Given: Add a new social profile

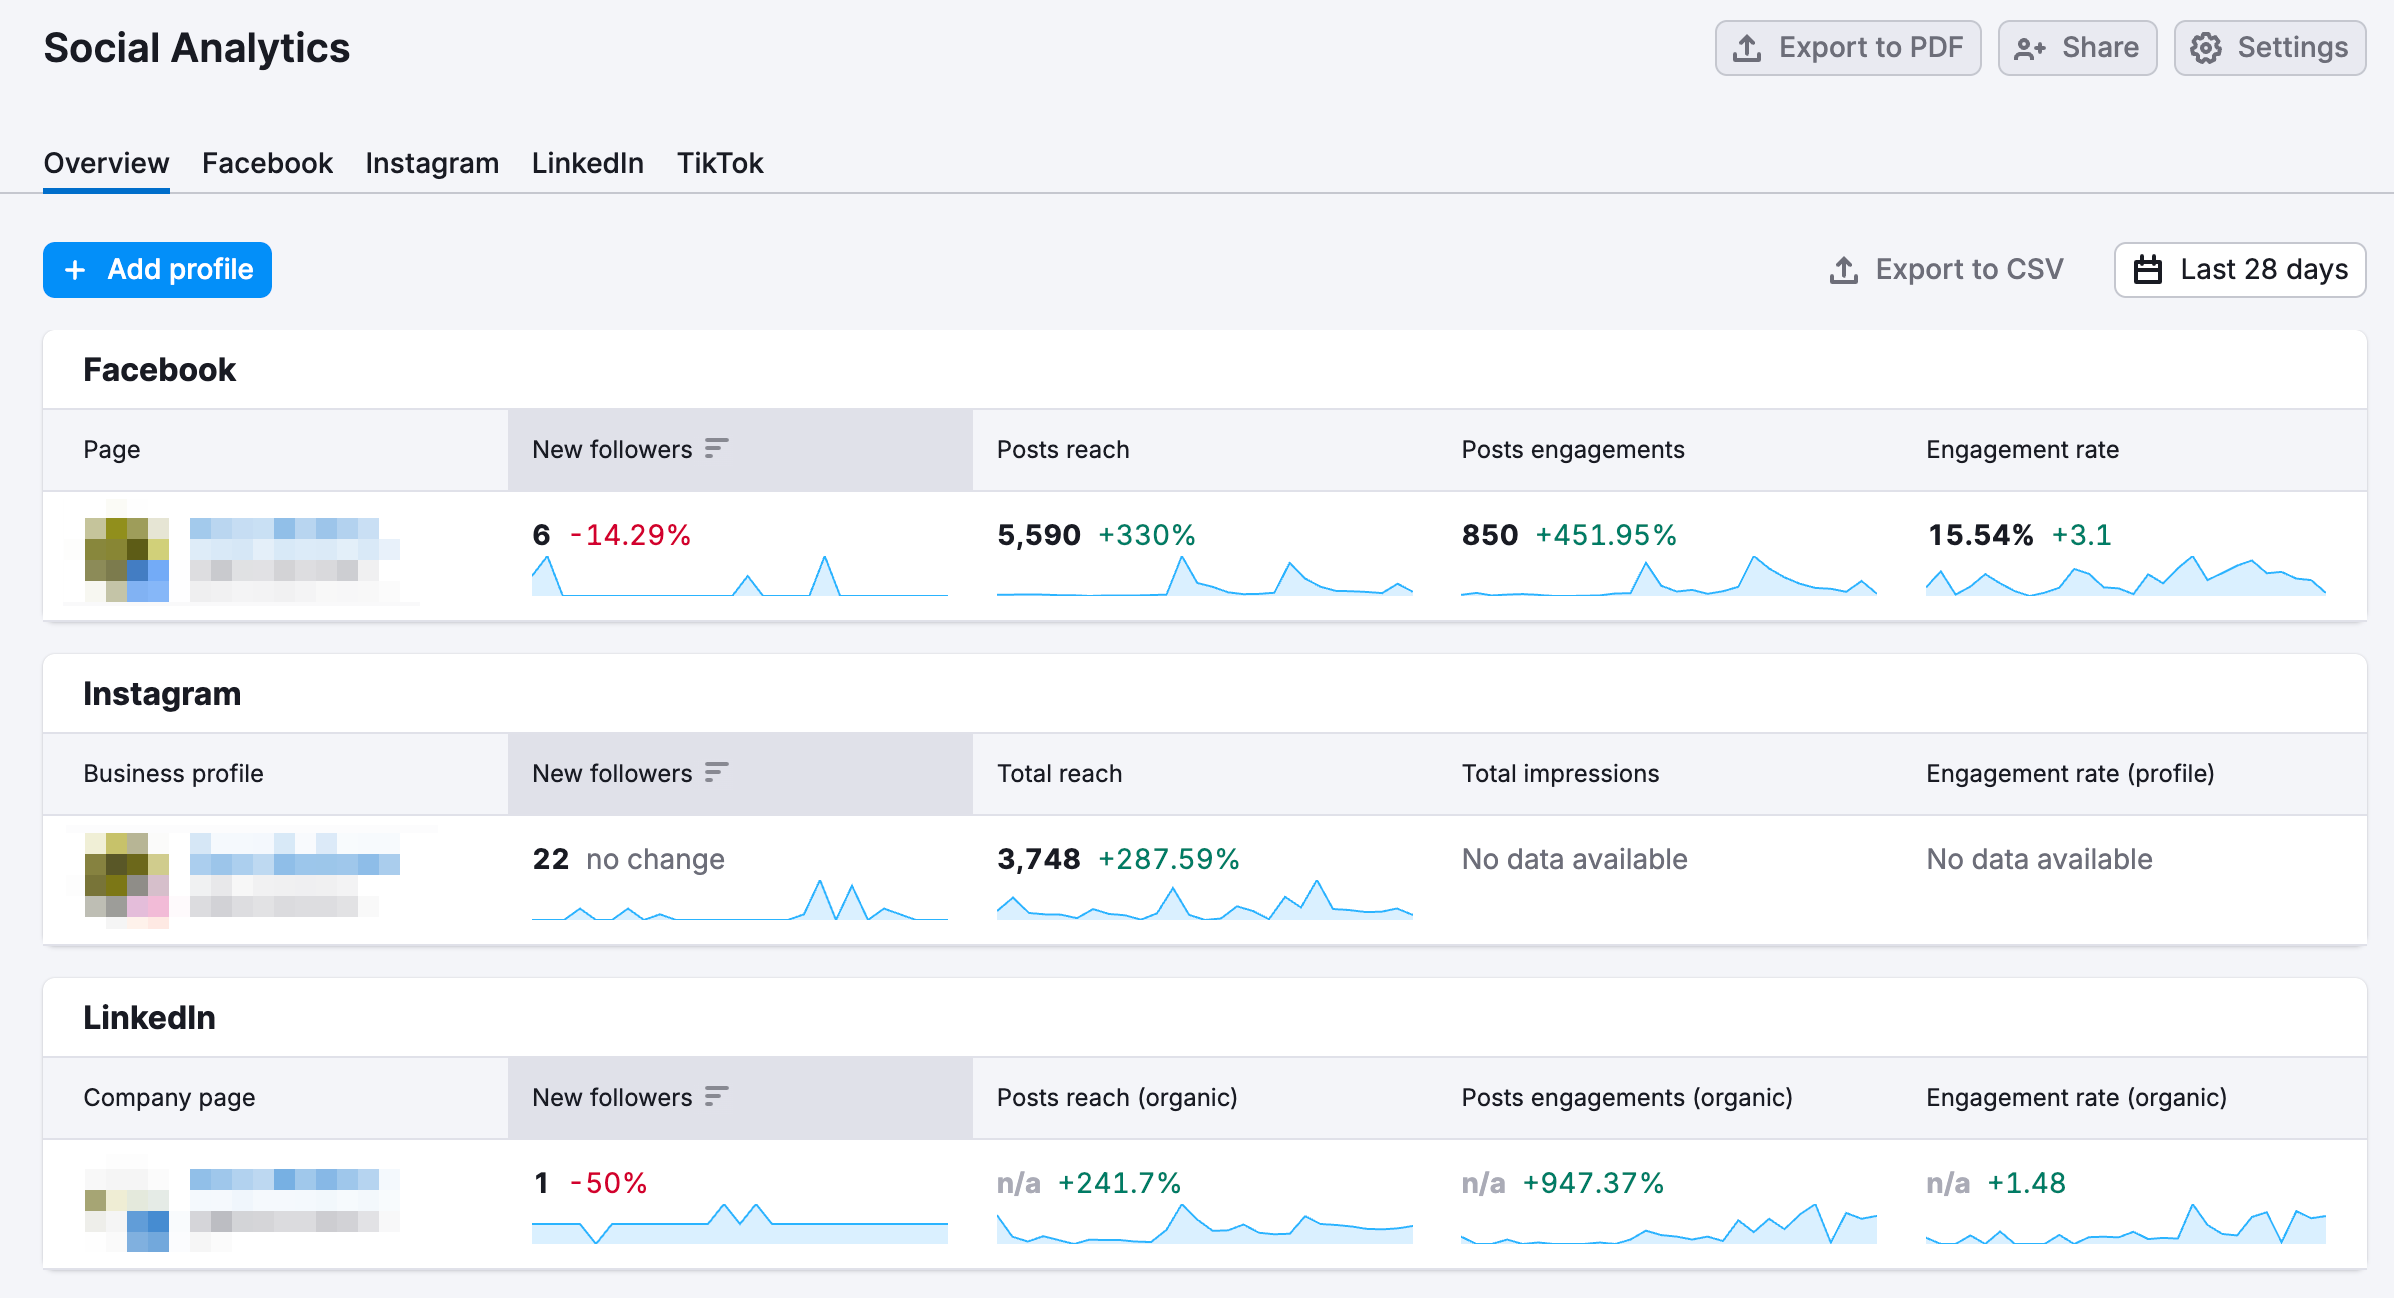Looking at the screenshot, I should (x=157, y=269).
